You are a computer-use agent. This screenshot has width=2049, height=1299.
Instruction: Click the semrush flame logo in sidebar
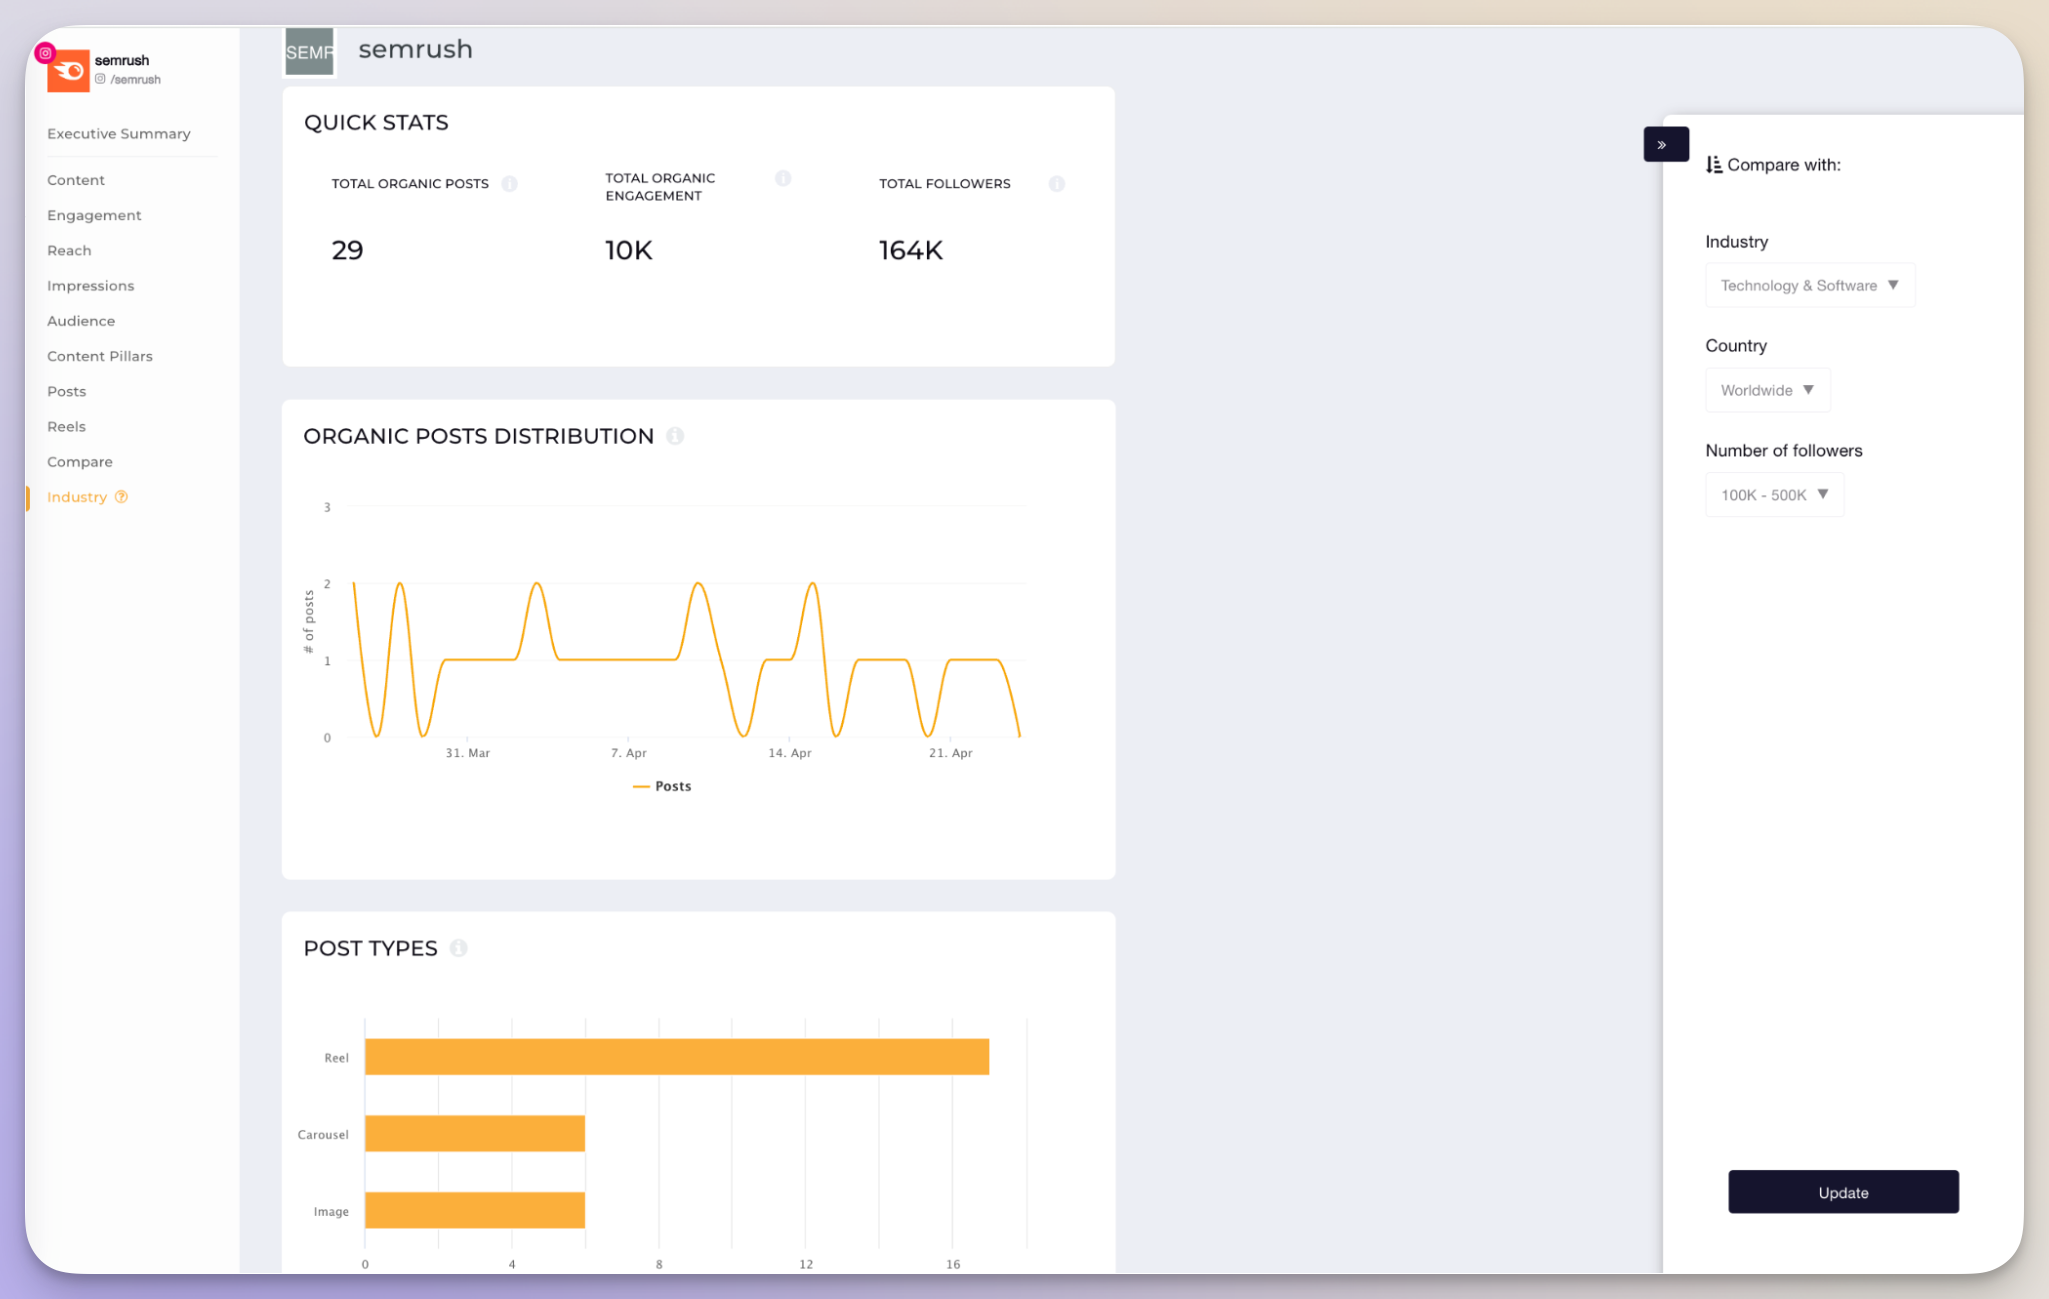[68, 71]
